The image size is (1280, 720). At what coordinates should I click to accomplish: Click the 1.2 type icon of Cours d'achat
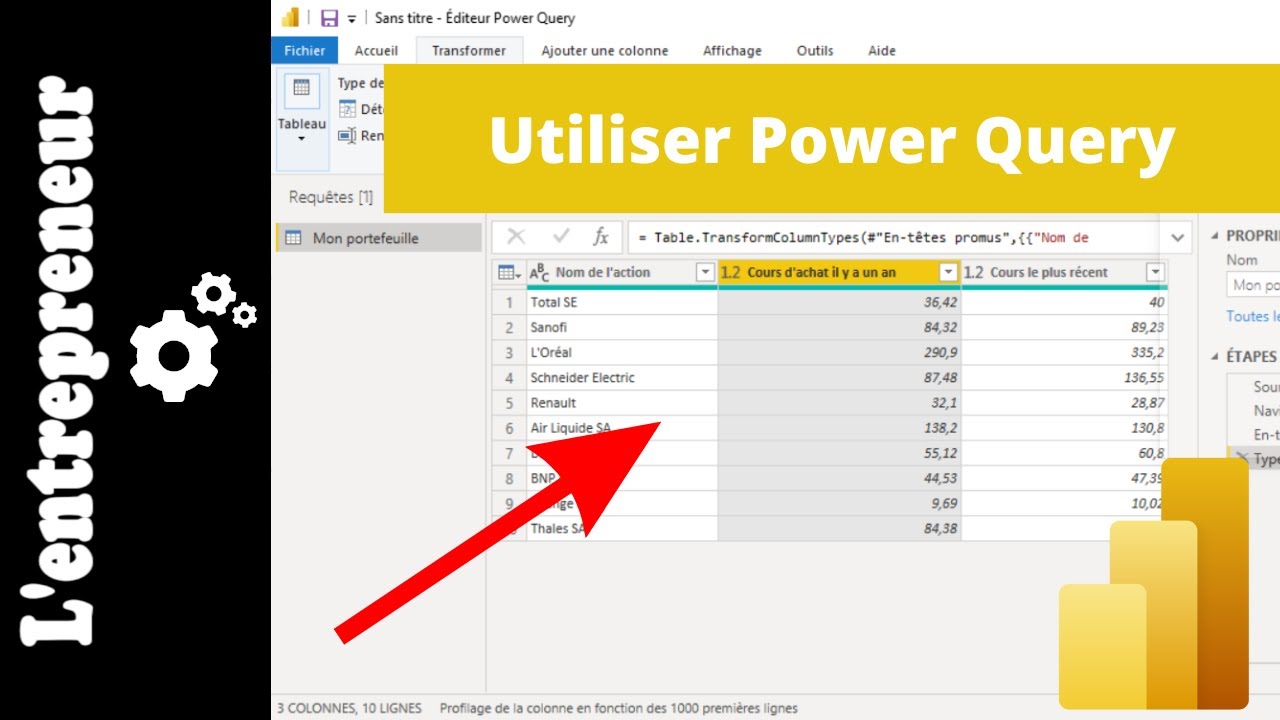point(730,272)
